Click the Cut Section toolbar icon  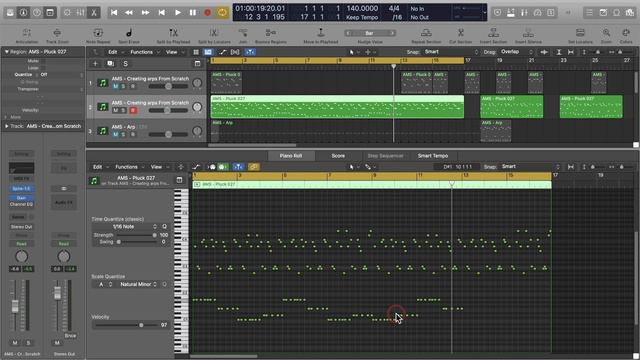pyautogui.click(x=460, y=35)
